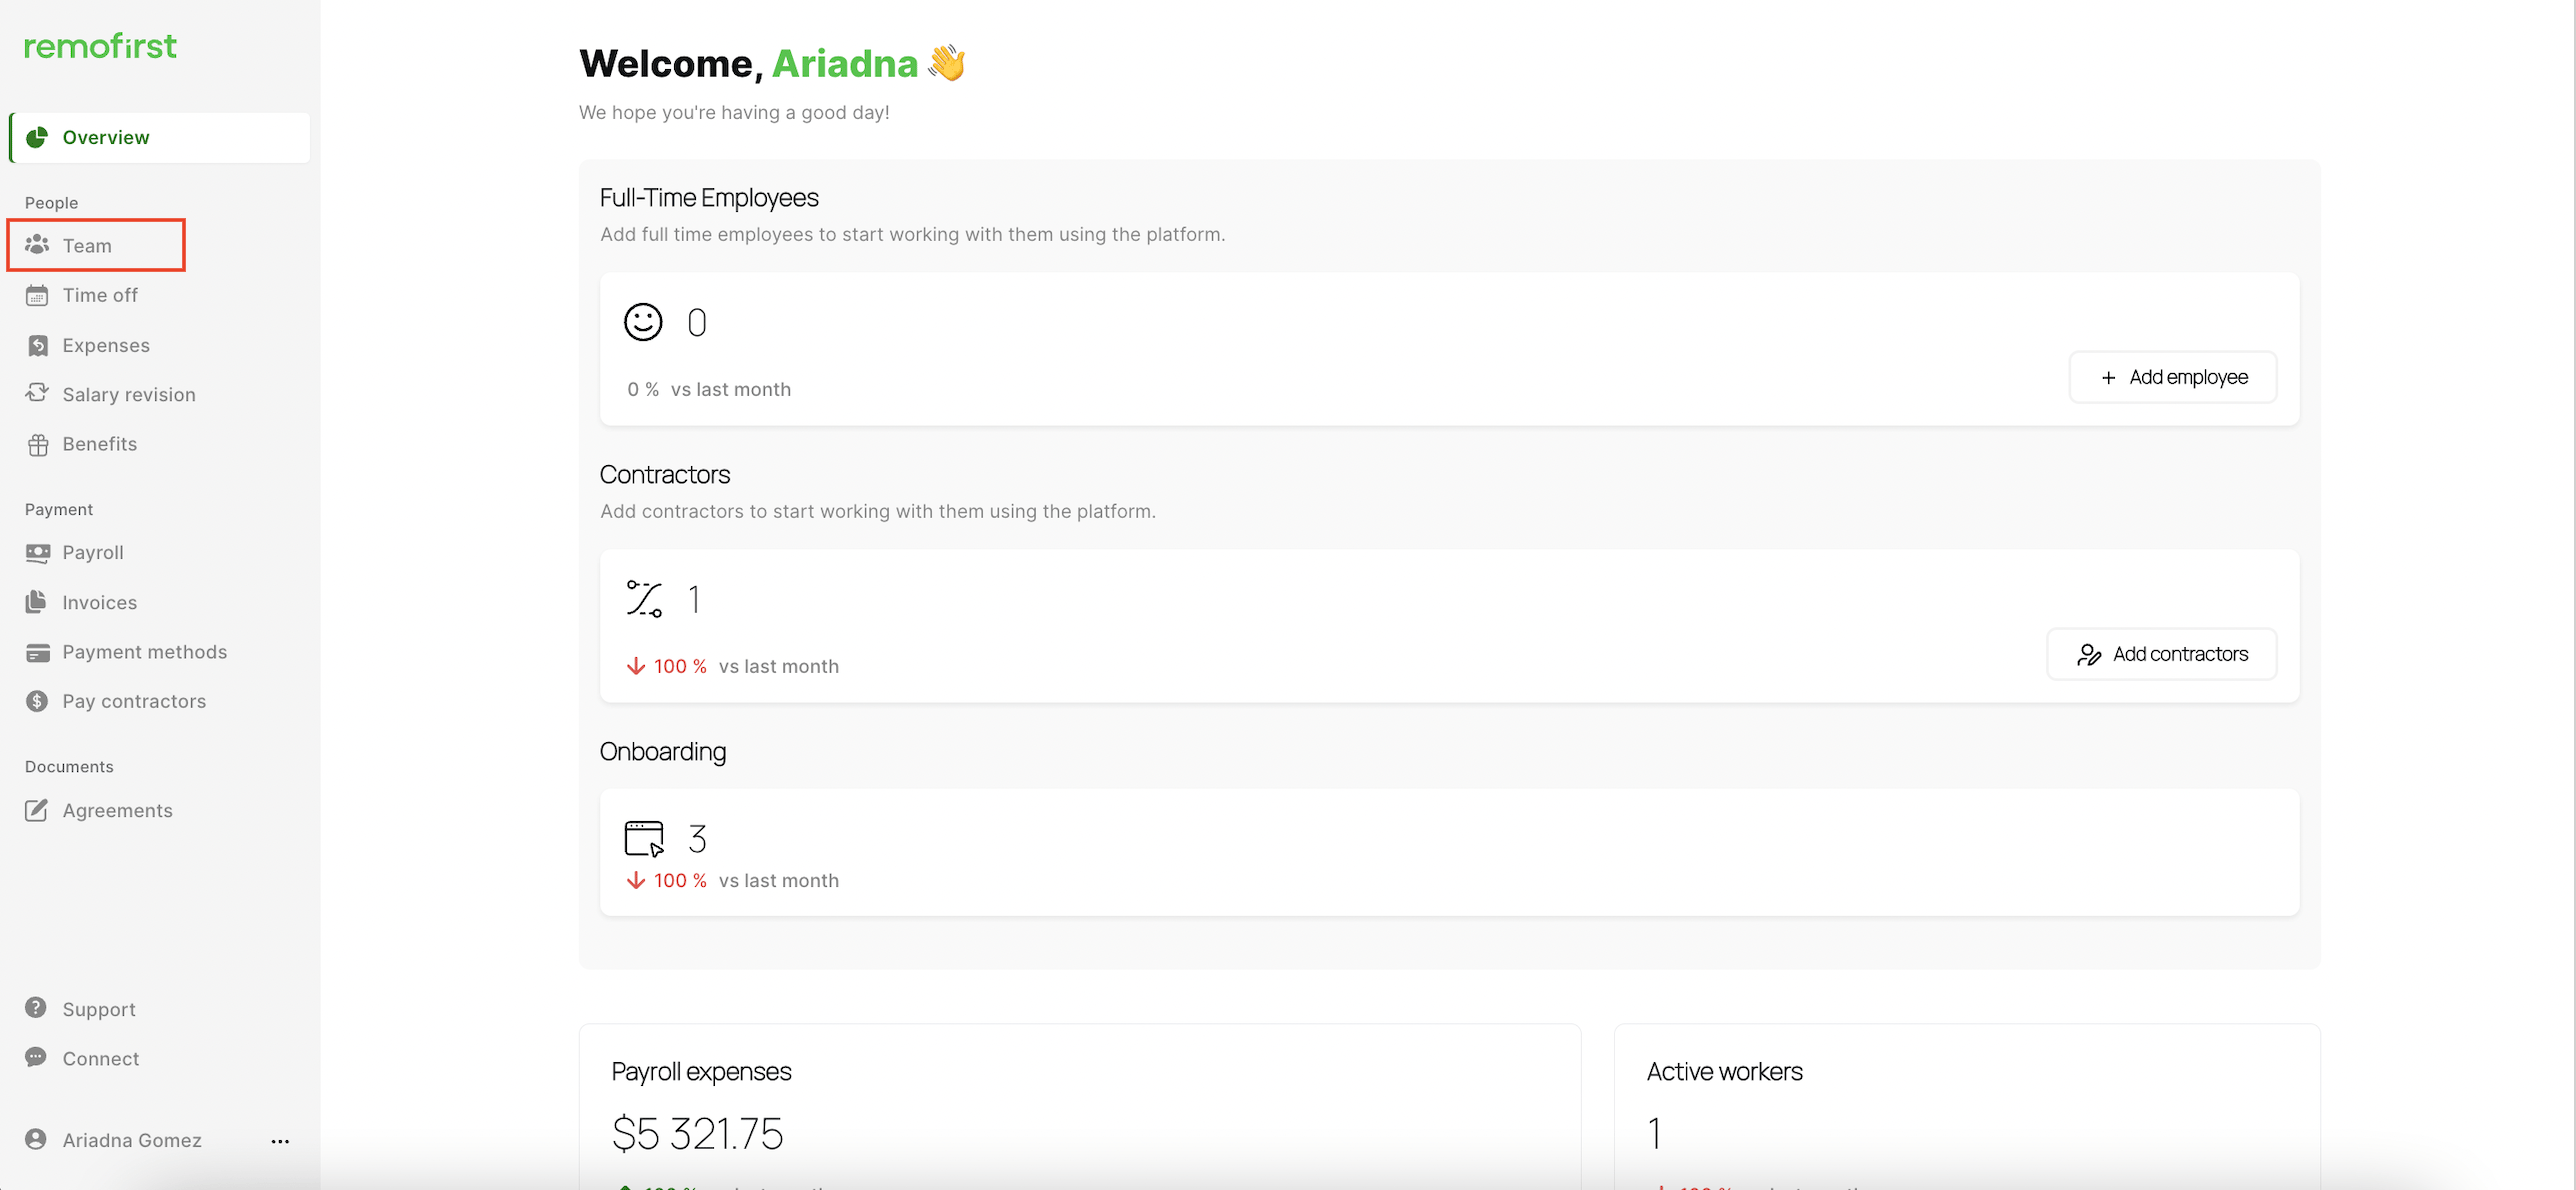This screenshot has height=1190, width=2576.
Task: Open Team via its people icon
Action: point(37,245)
